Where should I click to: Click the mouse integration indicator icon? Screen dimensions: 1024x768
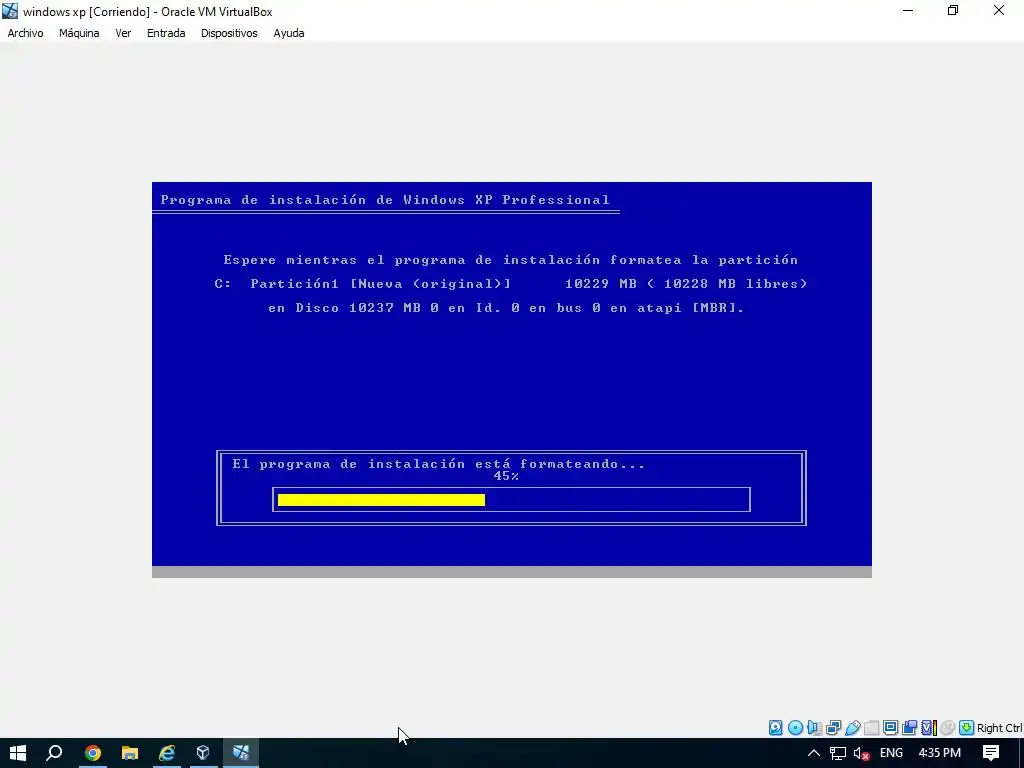point(948,728)
